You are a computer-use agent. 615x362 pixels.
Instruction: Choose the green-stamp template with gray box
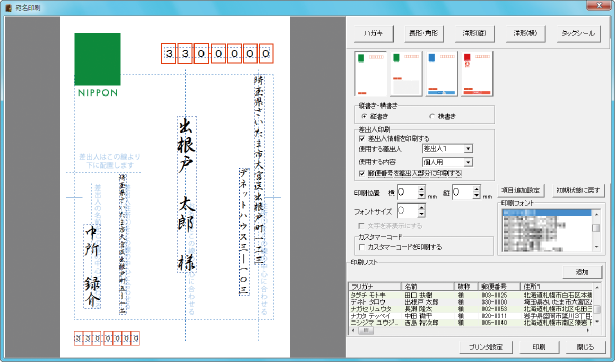click(x=406, y=73)
